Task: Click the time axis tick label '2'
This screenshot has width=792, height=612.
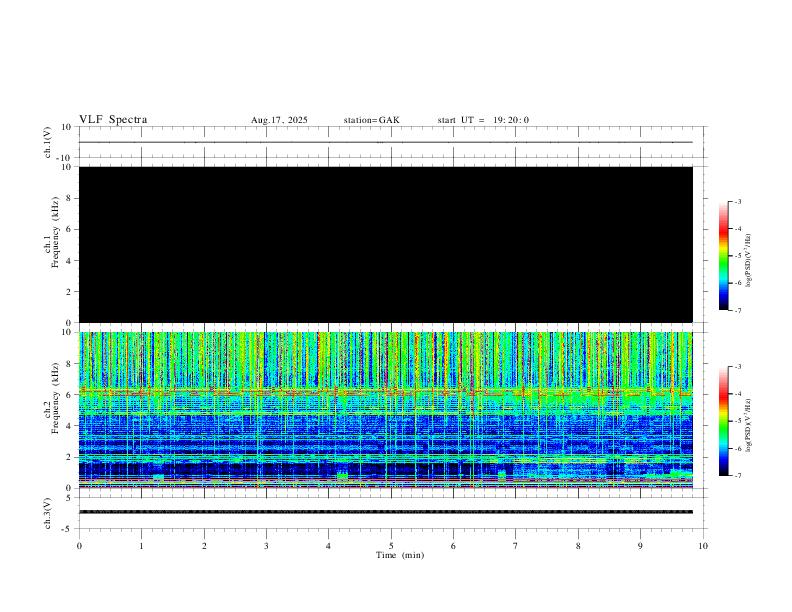Action: click(204, 546)
